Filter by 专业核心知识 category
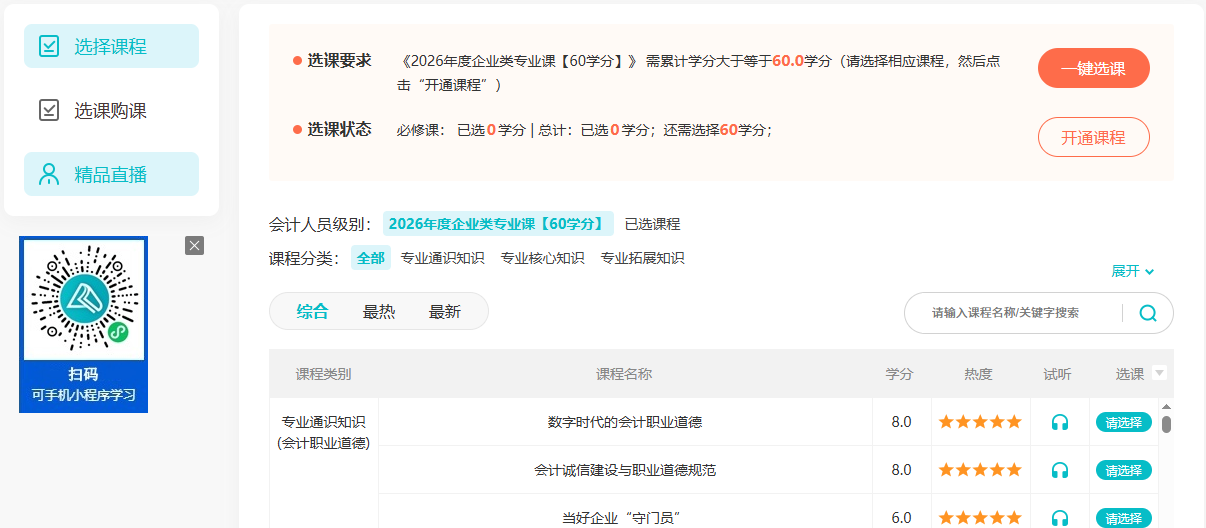The image size is (1206, 528). click(542, 258)
